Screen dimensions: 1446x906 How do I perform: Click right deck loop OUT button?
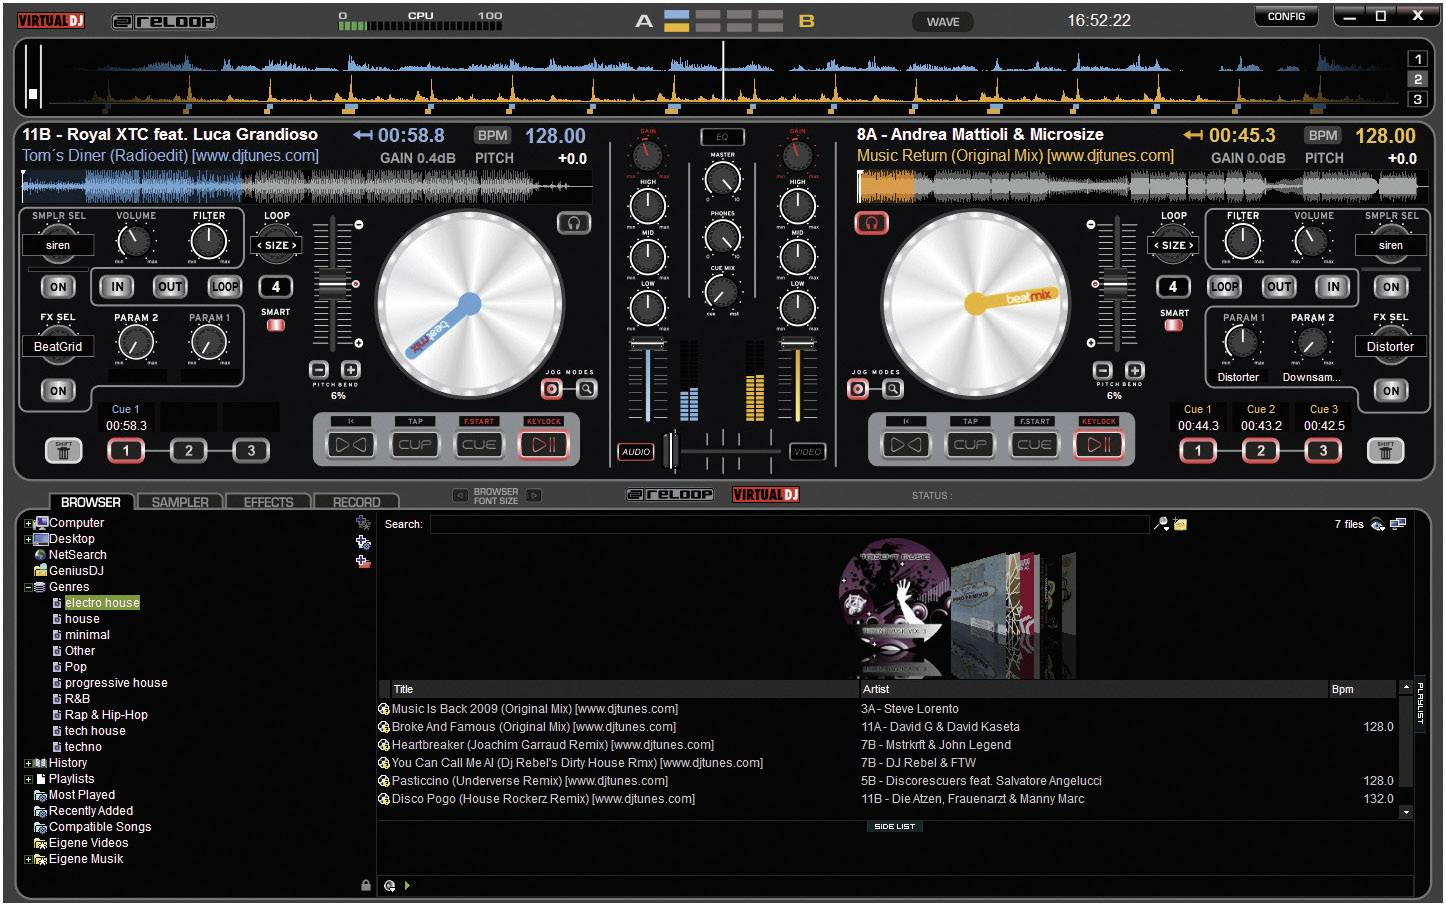coord(1280,287)
